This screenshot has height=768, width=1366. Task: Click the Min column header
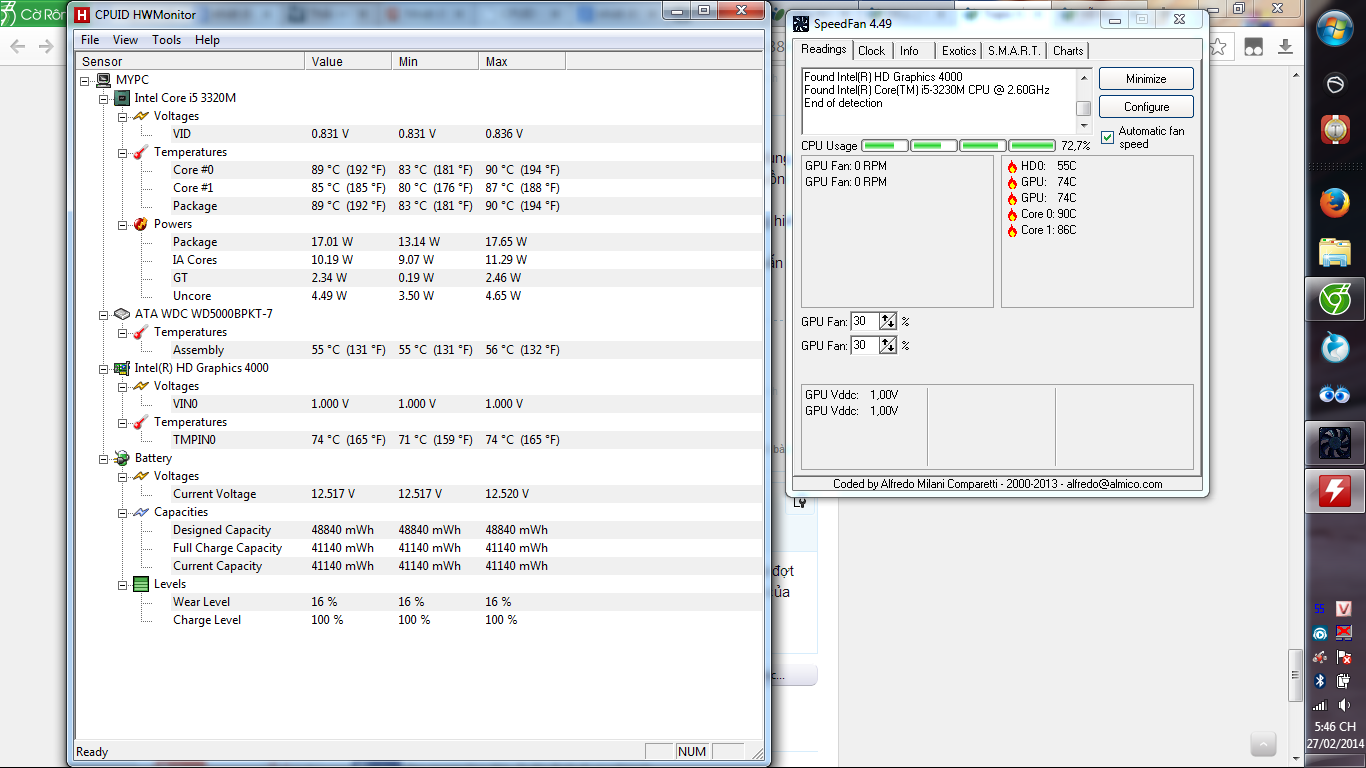tap(435, 62)
